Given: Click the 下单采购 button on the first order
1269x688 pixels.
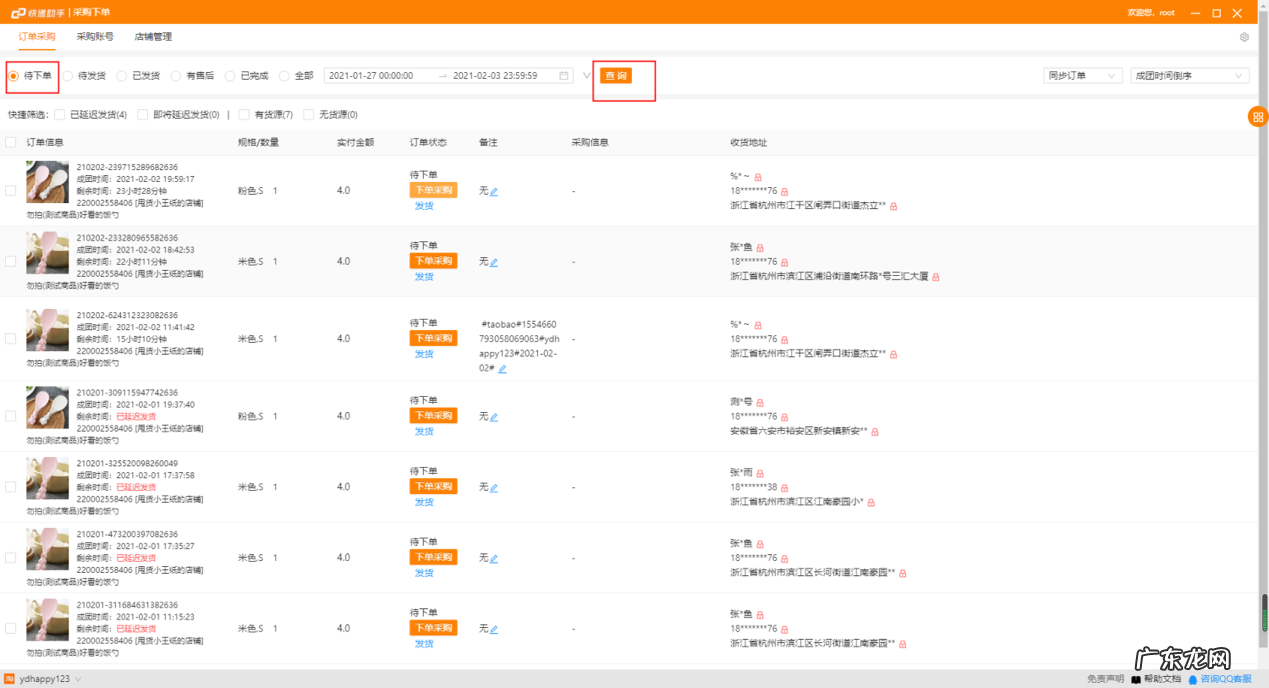Looking at the screenshot, I should click(x=432, y=189).
